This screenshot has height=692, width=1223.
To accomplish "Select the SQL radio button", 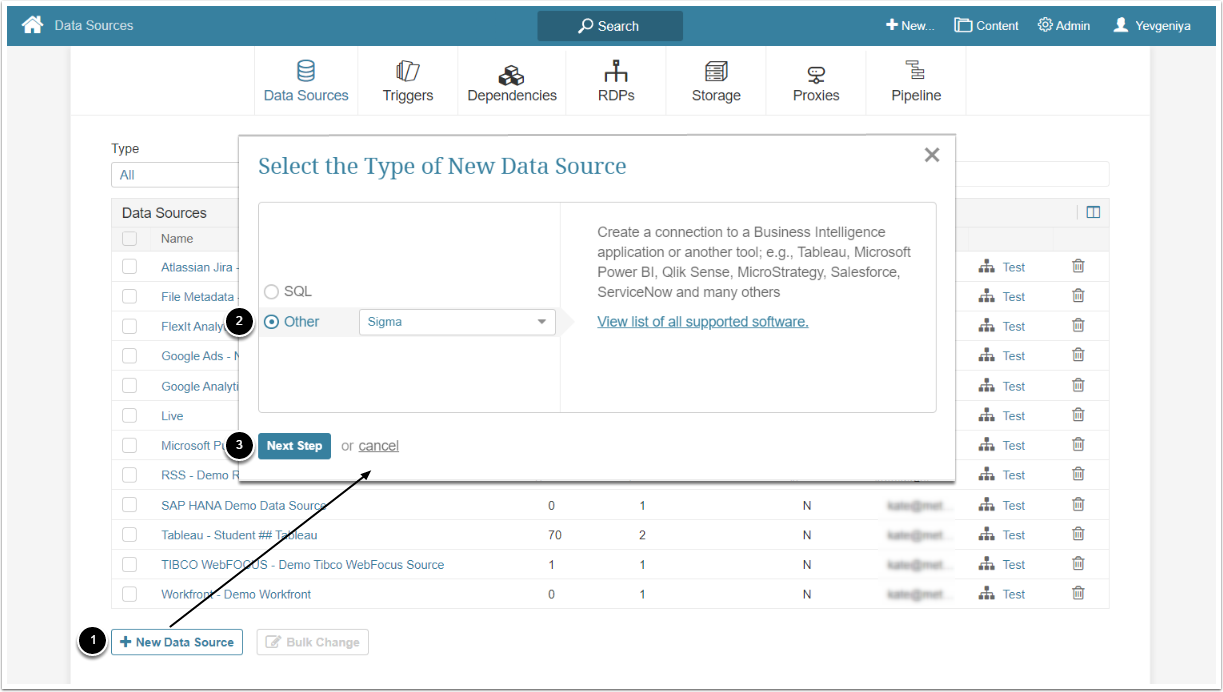I will (x=272, y=292).
